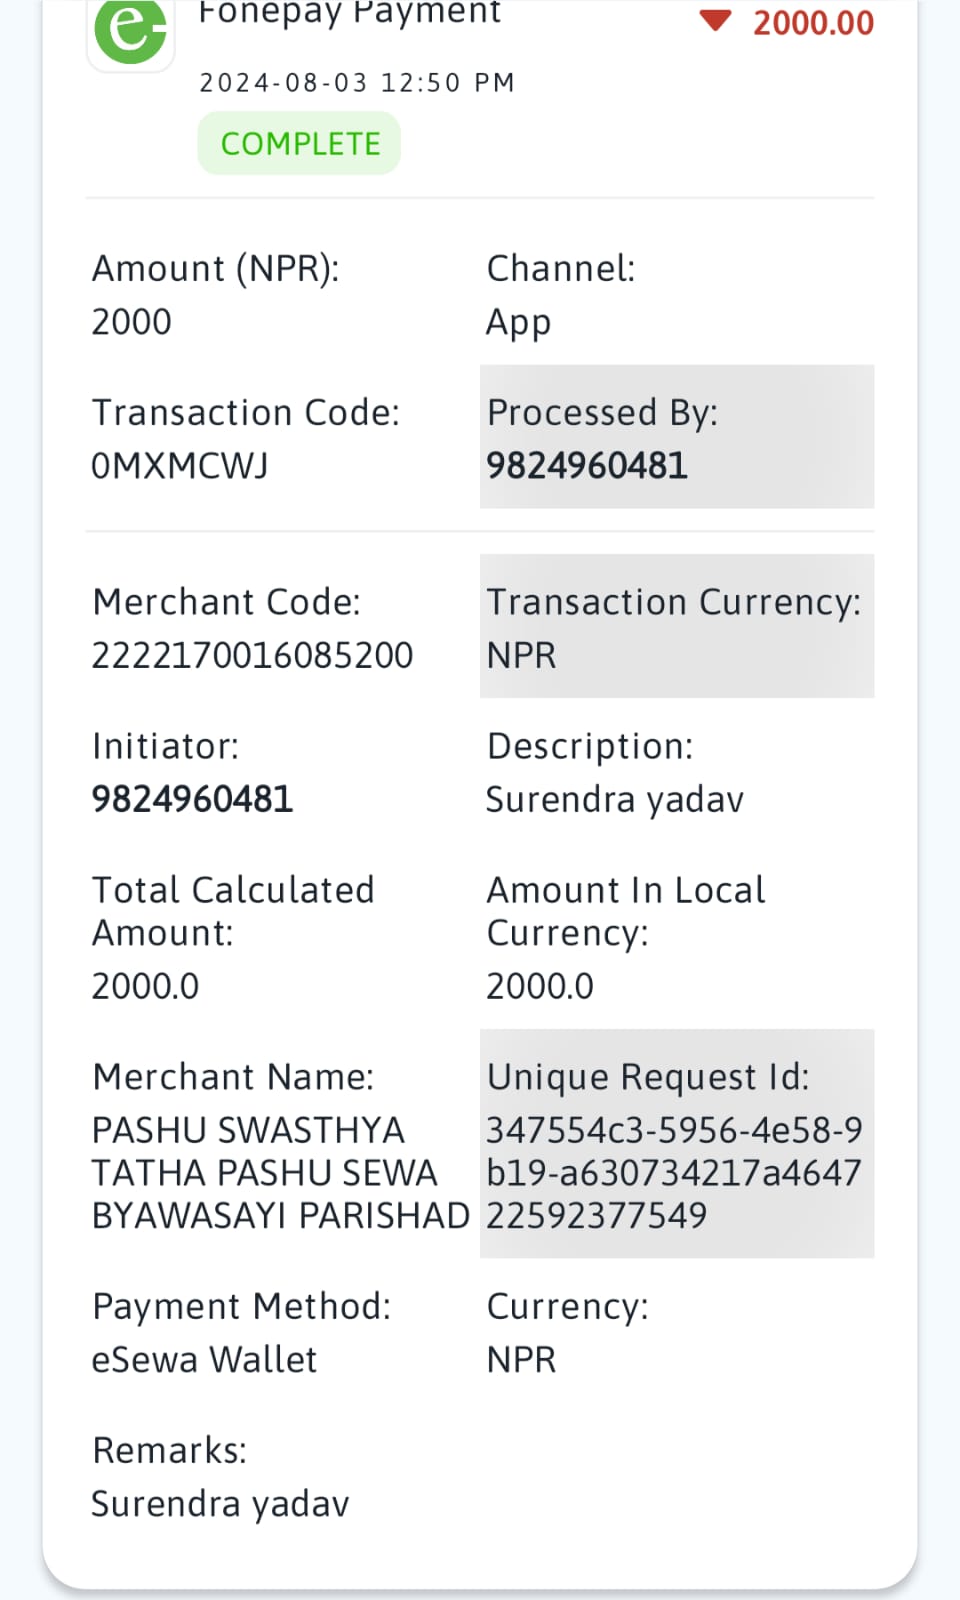The image size is (960, 1600).
Task: Tap the Amount In Local Currency value
Action: pyautogui.click(x=540, y=986)
